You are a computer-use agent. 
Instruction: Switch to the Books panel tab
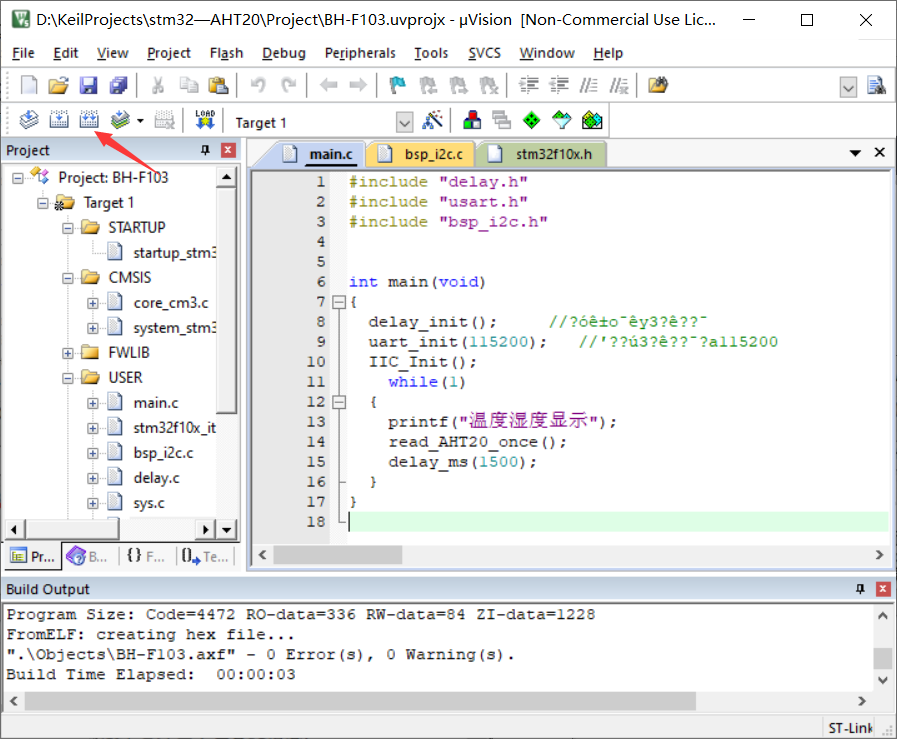coord(88,556)
